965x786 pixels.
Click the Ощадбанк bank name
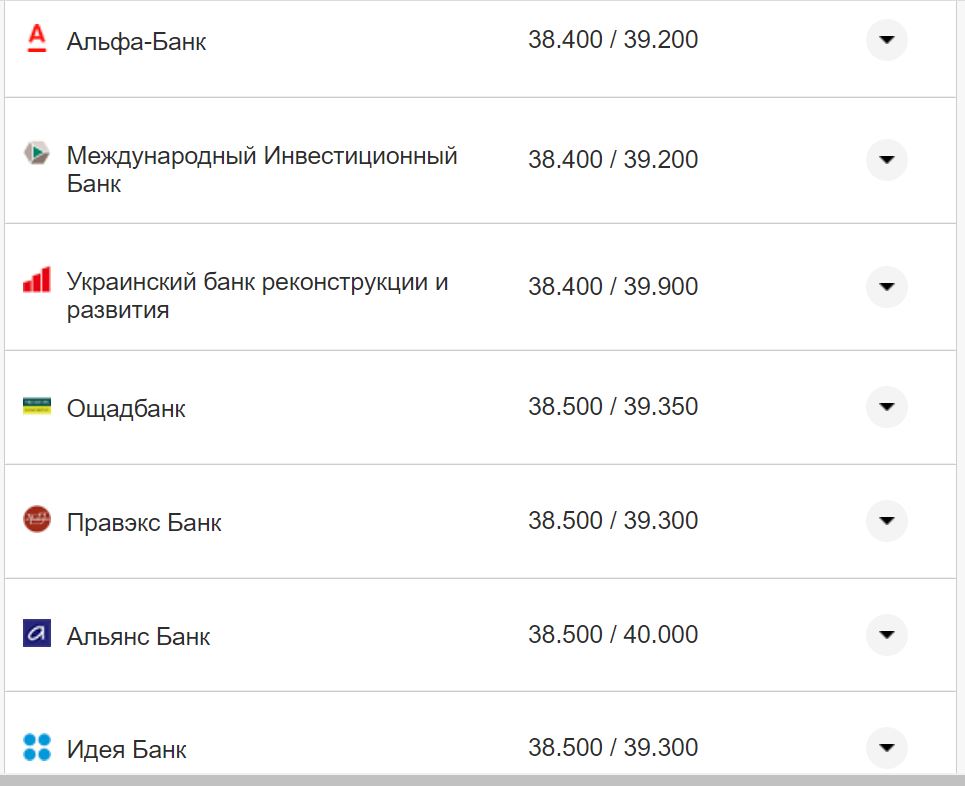click(125, 406)
